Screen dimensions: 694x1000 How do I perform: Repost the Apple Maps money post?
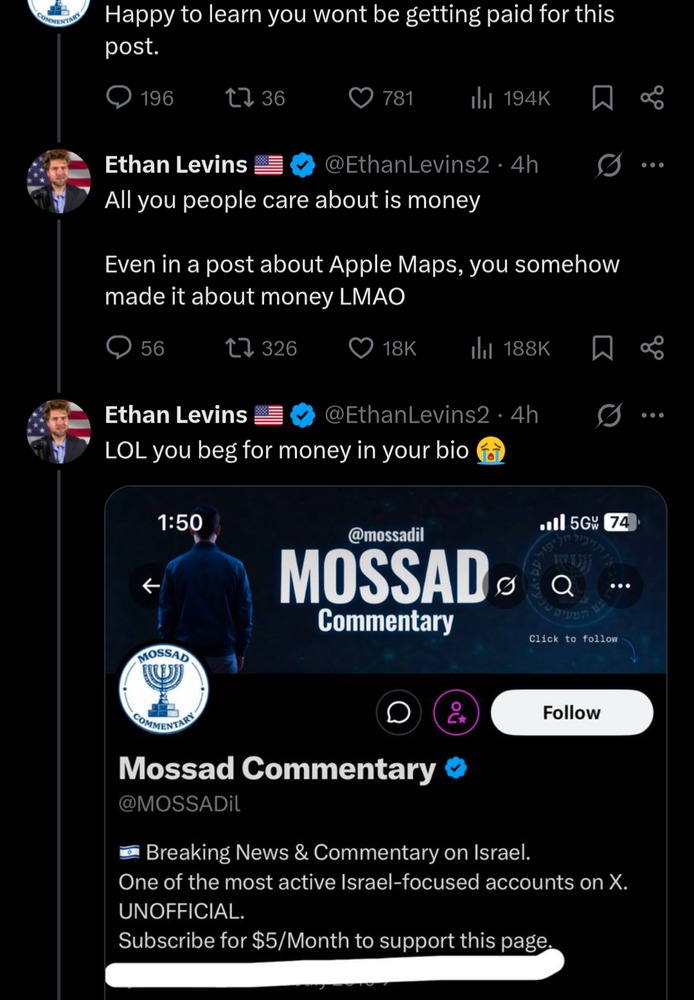click(240, 348)
